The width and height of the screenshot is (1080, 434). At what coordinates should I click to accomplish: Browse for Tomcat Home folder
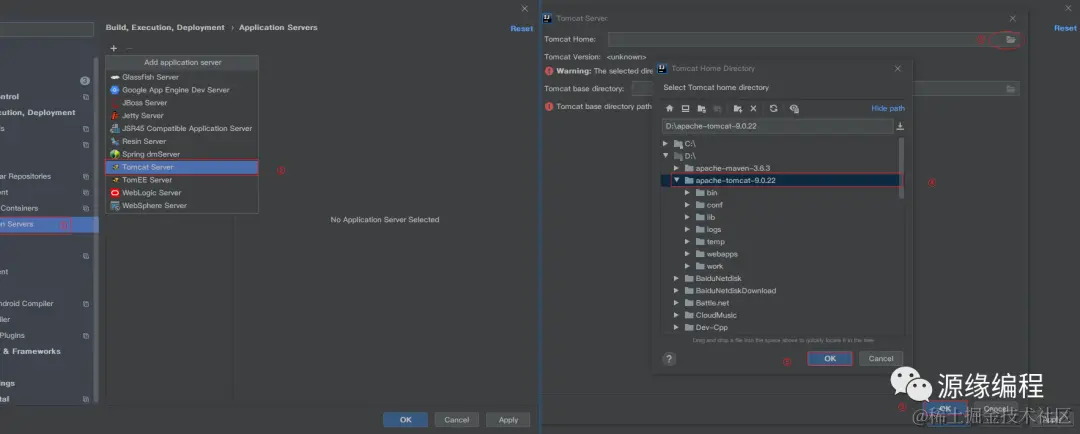(1010, 40)
